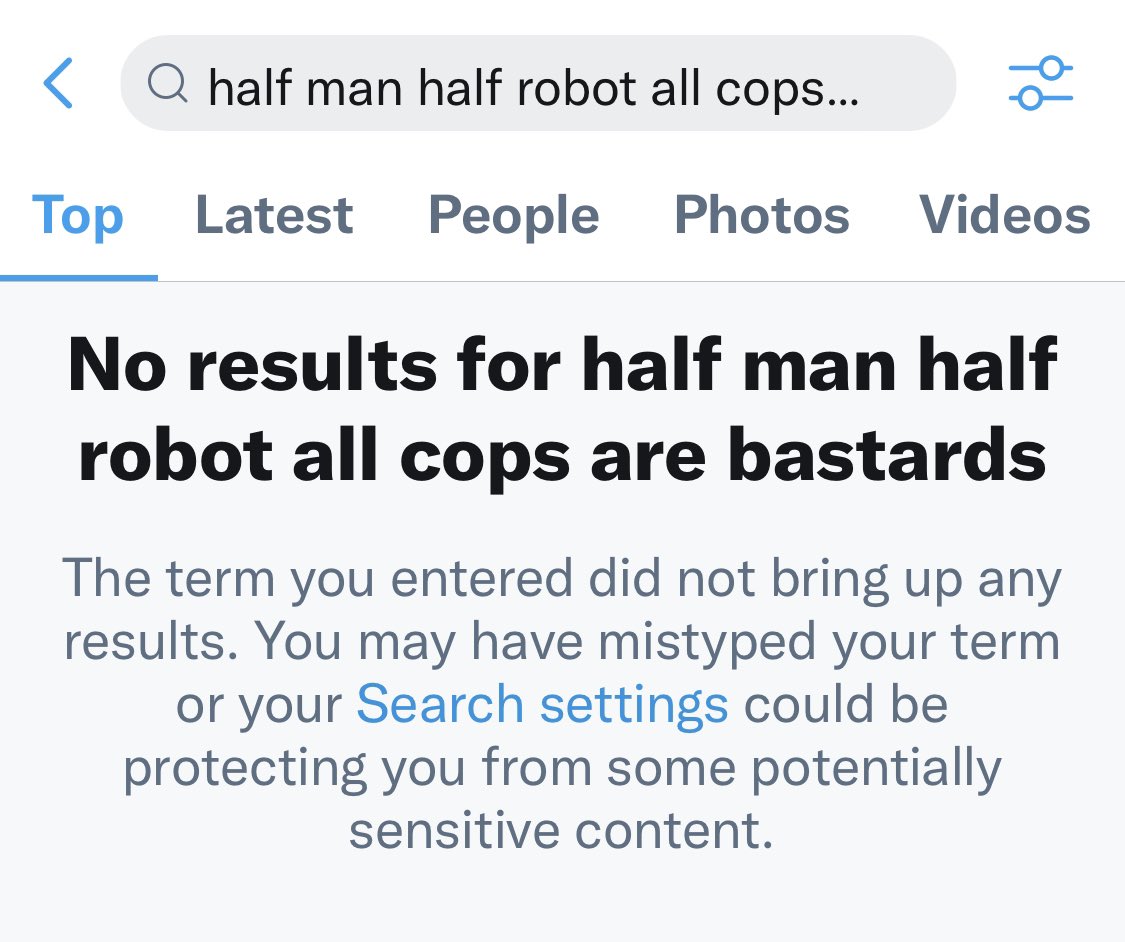Tap the back arrow icon
The image size is (1125, 942).
[58, 84]
